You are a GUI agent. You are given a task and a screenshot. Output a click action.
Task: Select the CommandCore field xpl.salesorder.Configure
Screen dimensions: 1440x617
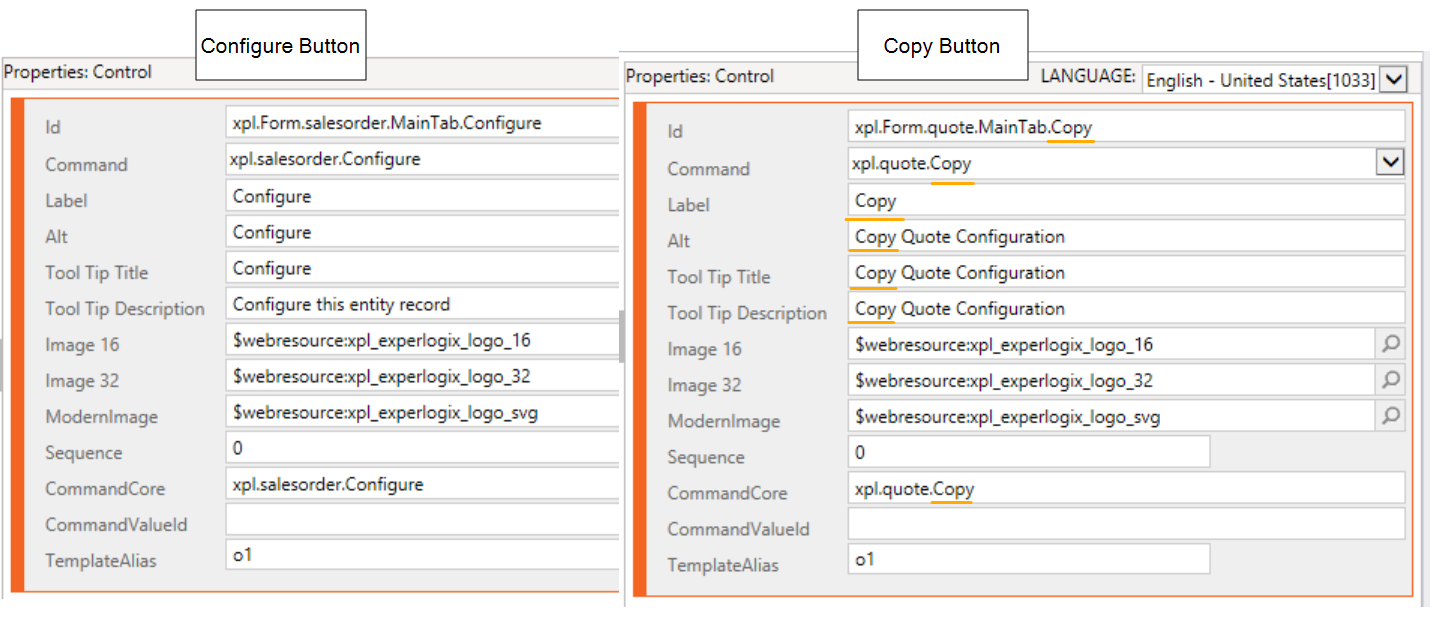pos(422,484)
